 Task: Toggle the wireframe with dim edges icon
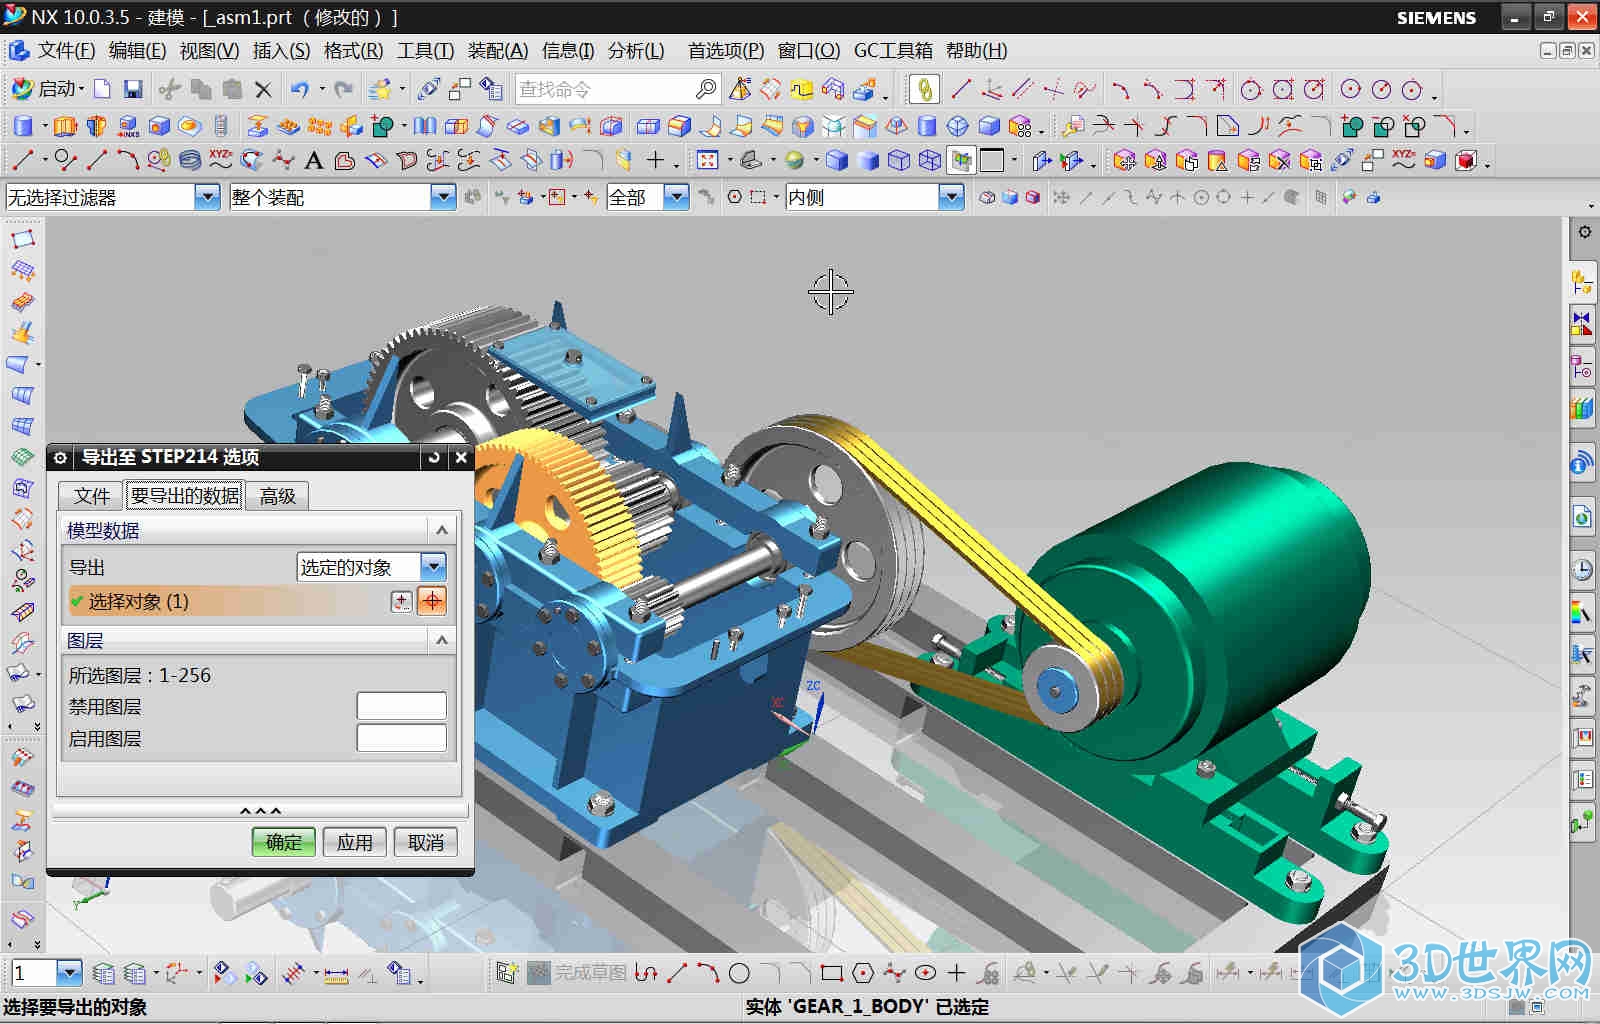click(x=899, y=160)
